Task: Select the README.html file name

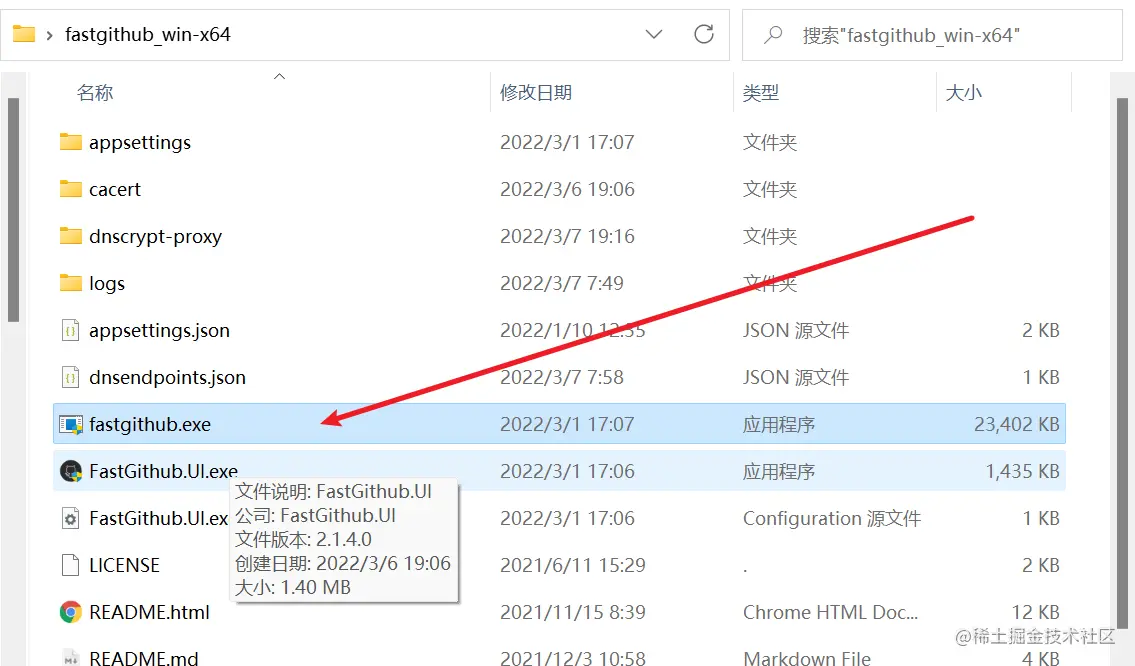Action: 149,612
